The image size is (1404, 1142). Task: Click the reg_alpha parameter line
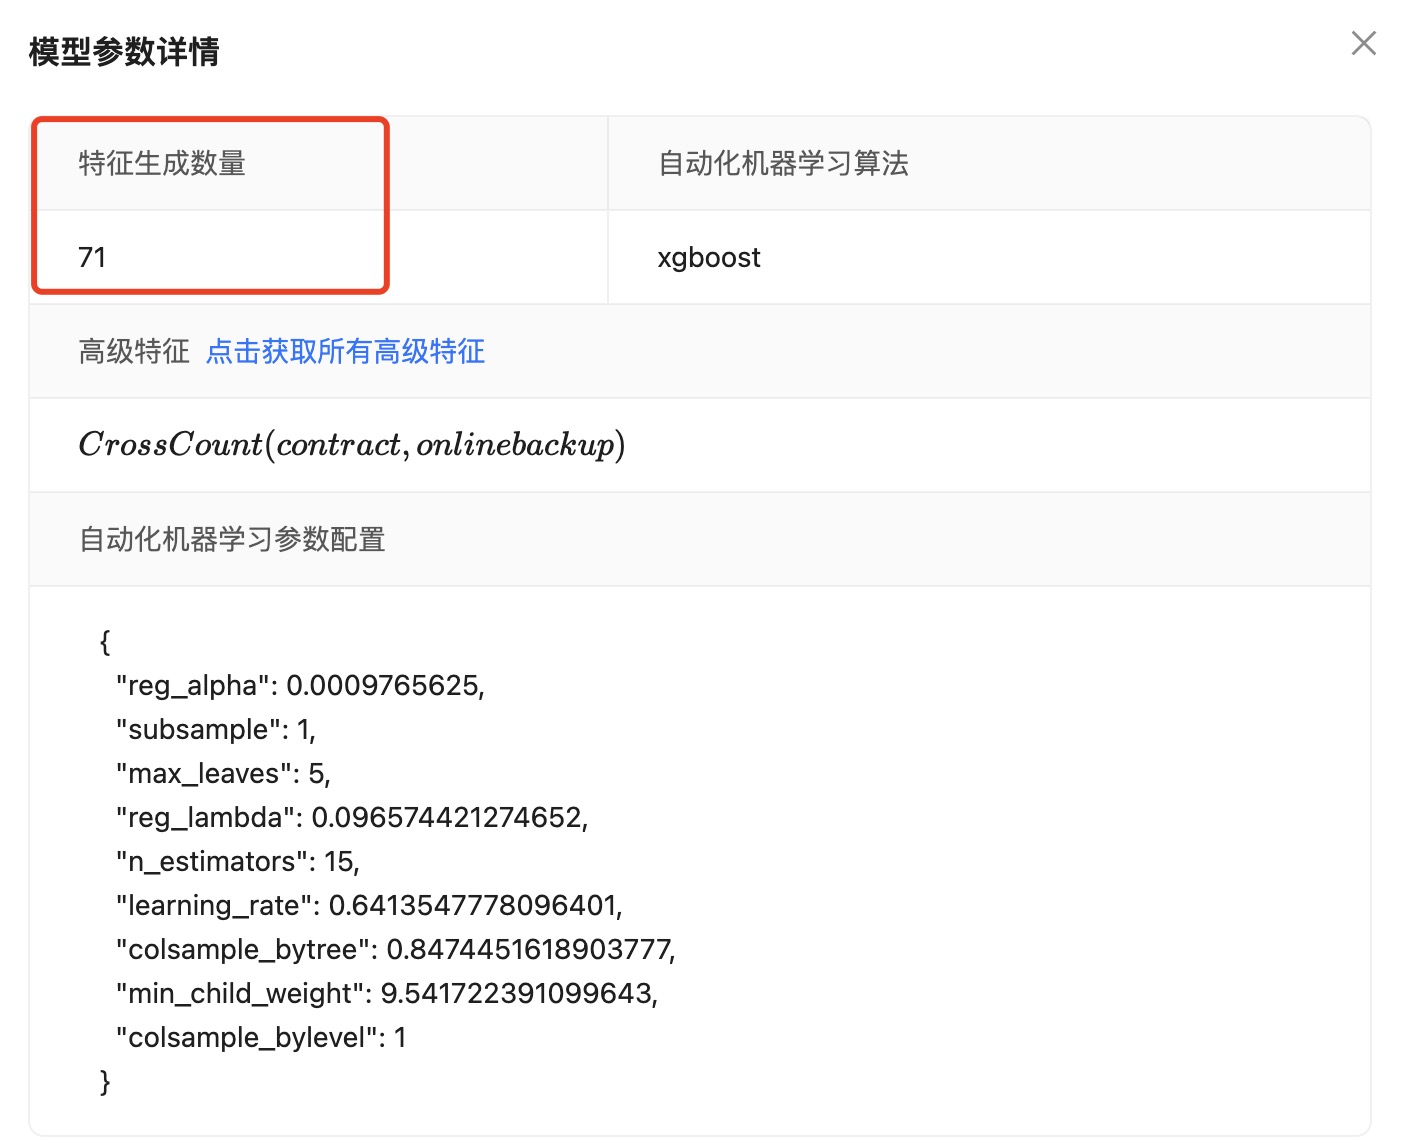300,685
